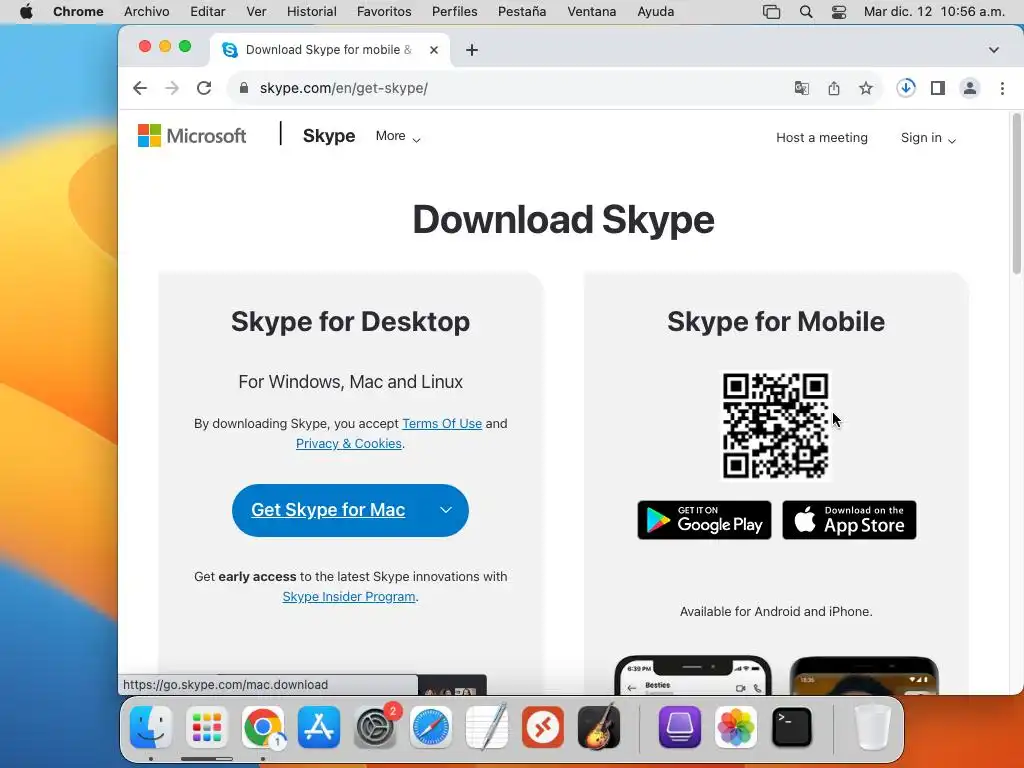Viewport: 1024px width, 768px height.
Task: Open a new browser tab
Action: point(472,50)
